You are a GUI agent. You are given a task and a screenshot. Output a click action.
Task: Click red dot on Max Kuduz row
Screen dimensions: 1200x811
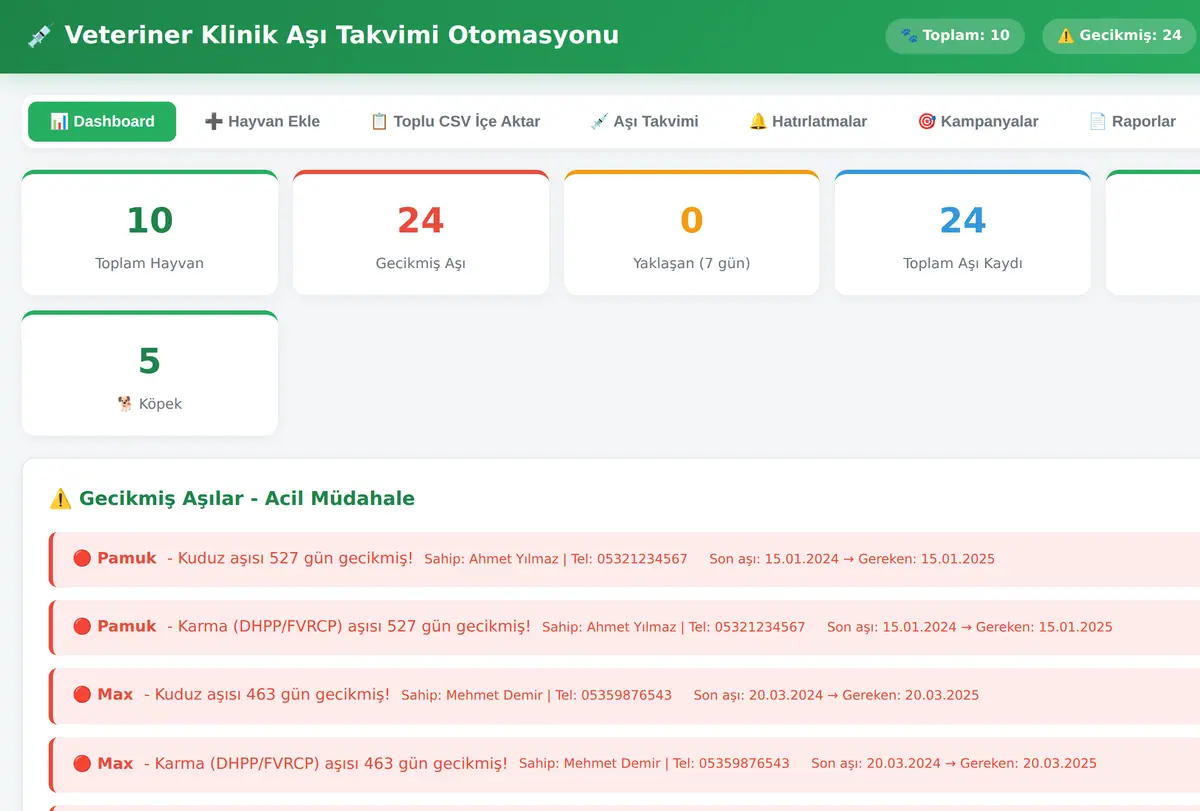(x=82, y=694)
